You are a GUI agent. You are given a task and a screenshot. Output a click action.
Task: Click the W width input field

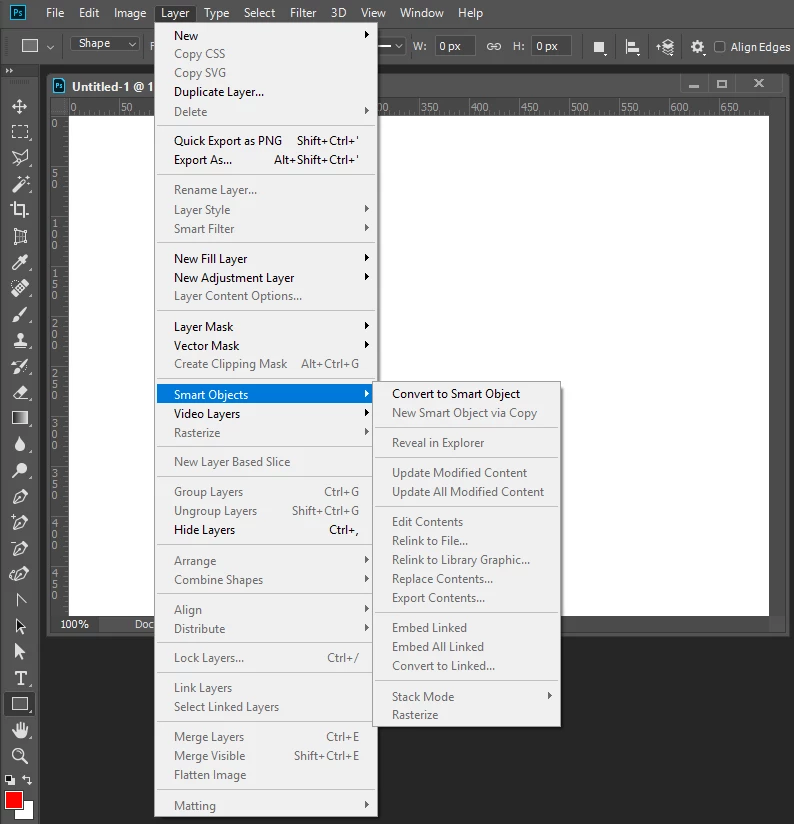(x=455, y=46)
